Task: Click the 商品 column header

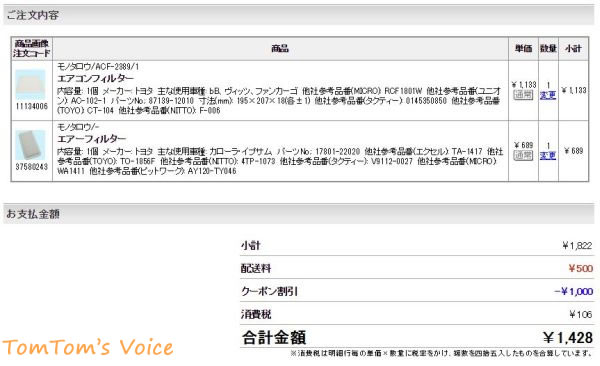Action: point(280,49)
